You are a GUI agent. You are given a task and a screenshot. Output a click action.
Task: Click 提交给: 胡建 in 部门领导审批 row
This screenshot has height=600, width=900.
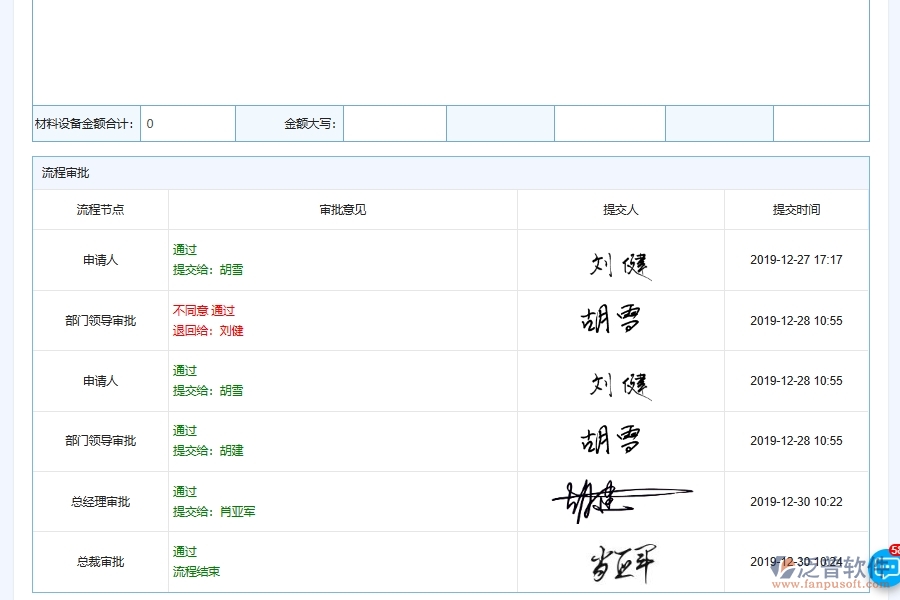click(x=207, y=451)
